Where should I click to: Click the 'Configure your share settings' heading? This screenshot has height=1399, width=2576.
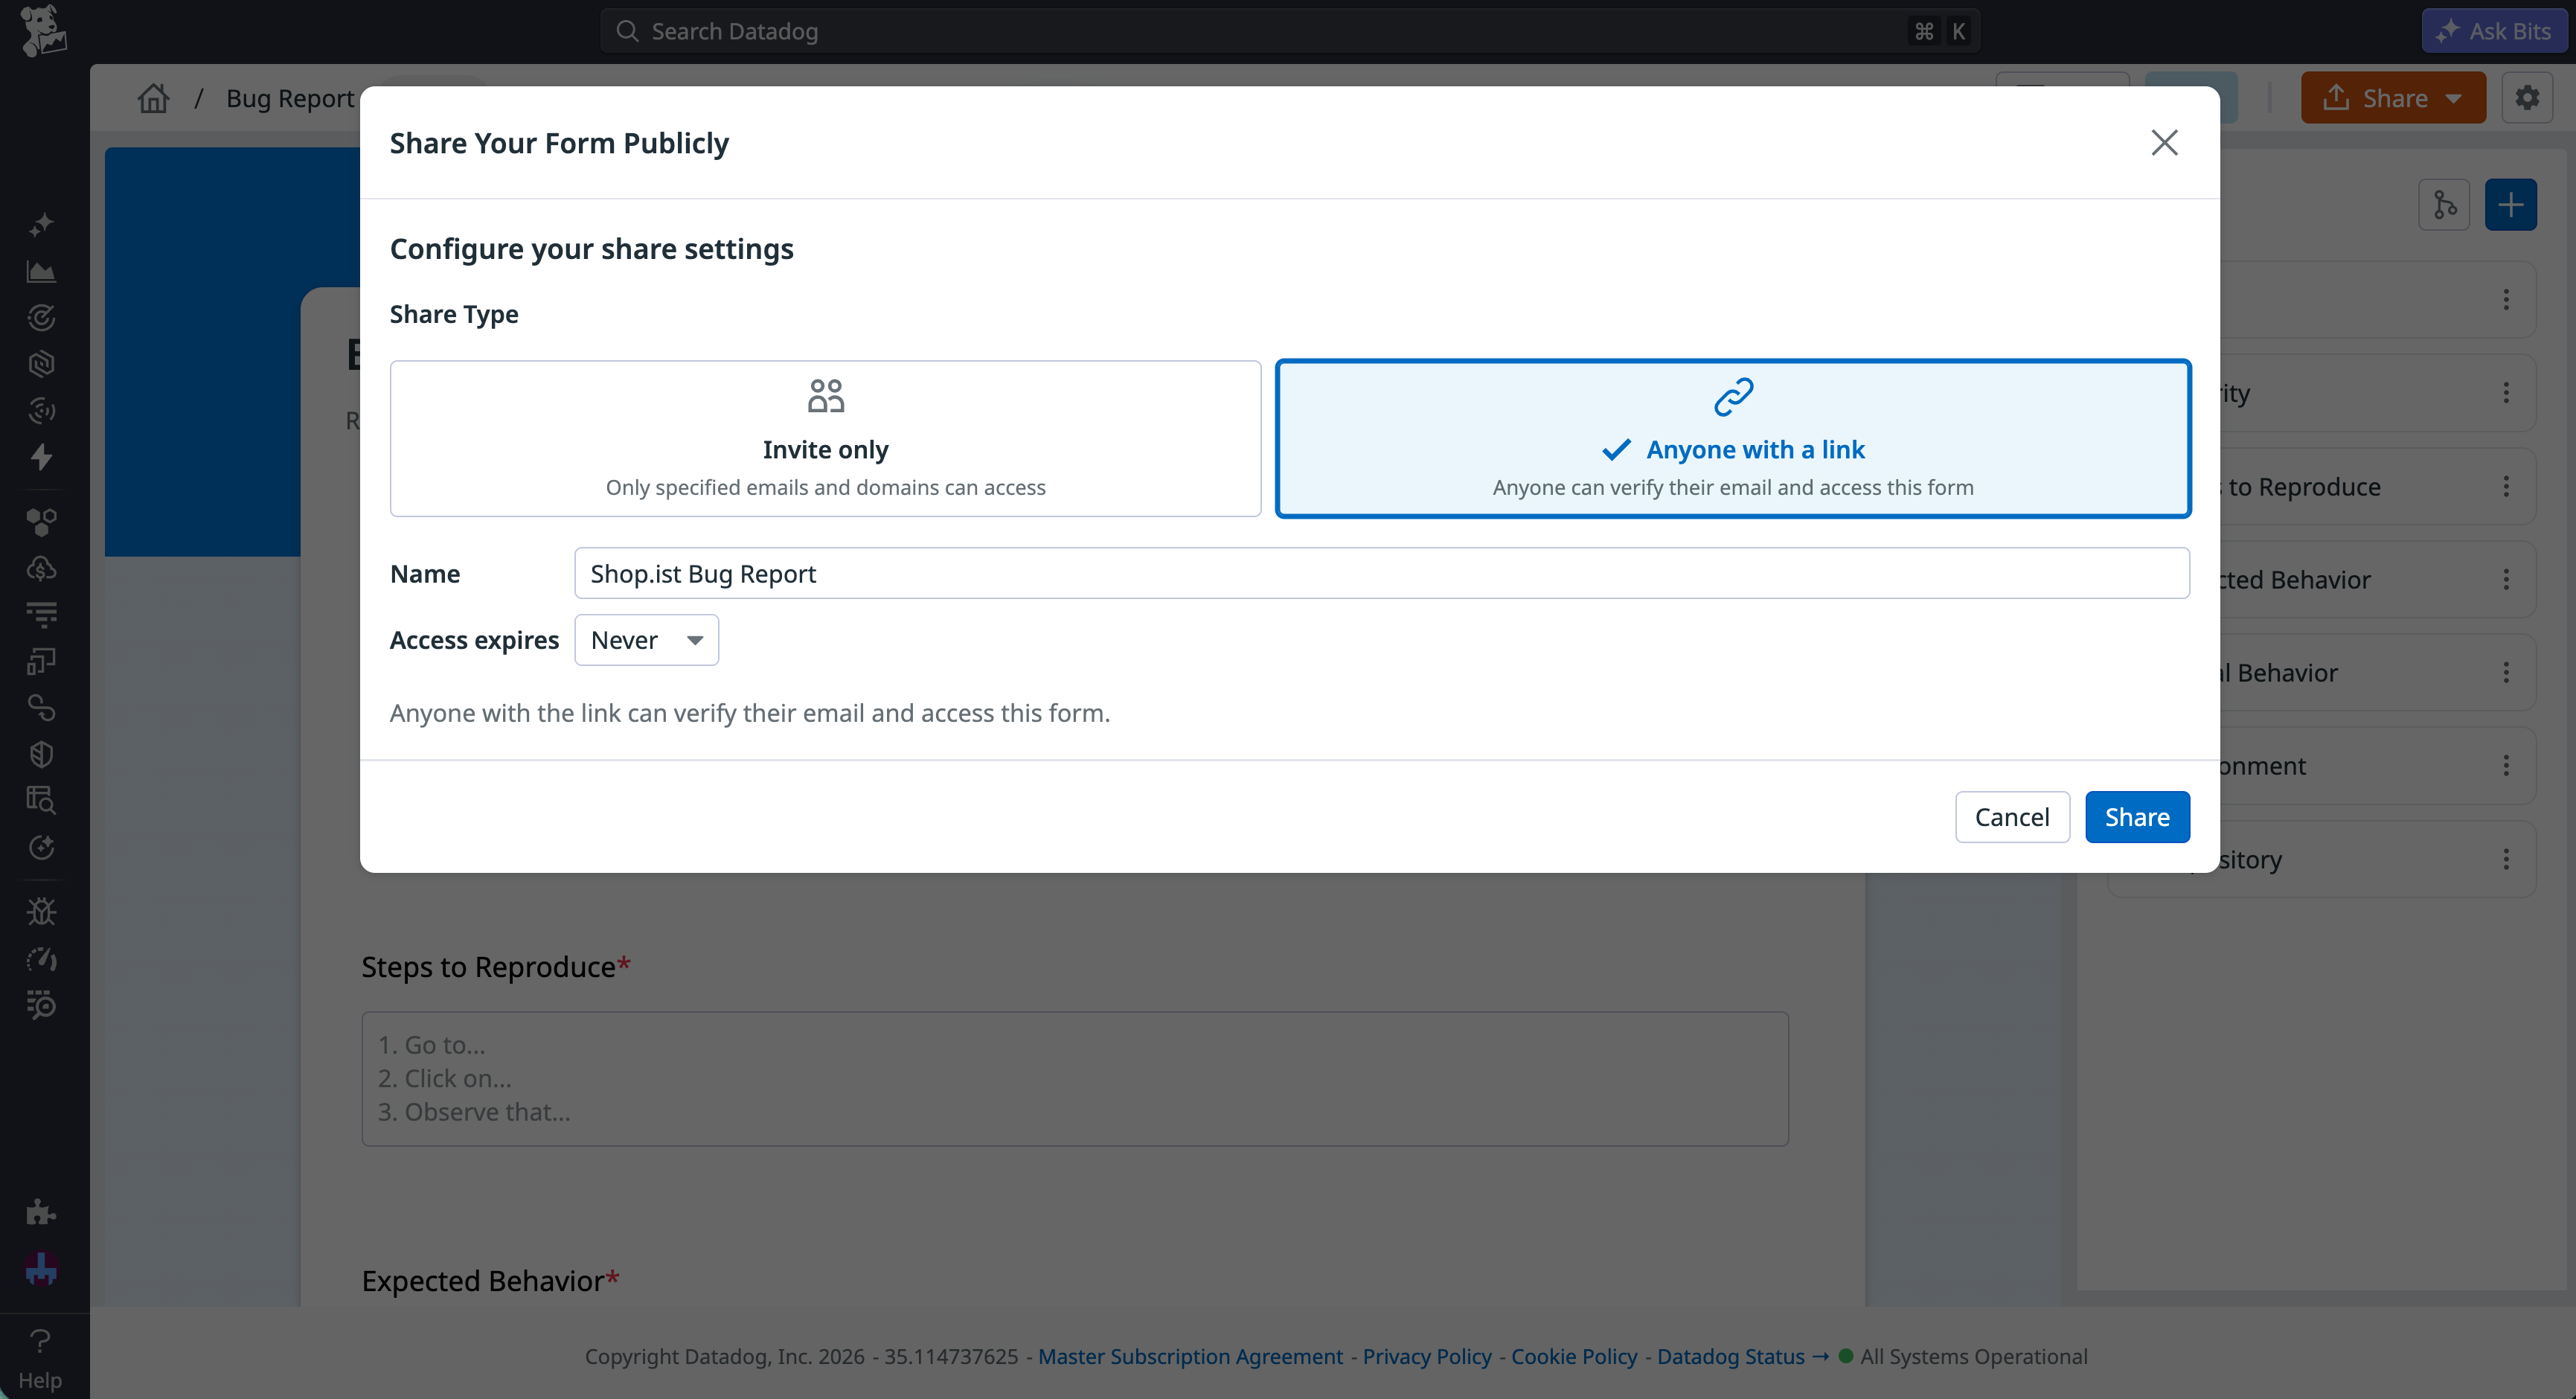point(591,248)
